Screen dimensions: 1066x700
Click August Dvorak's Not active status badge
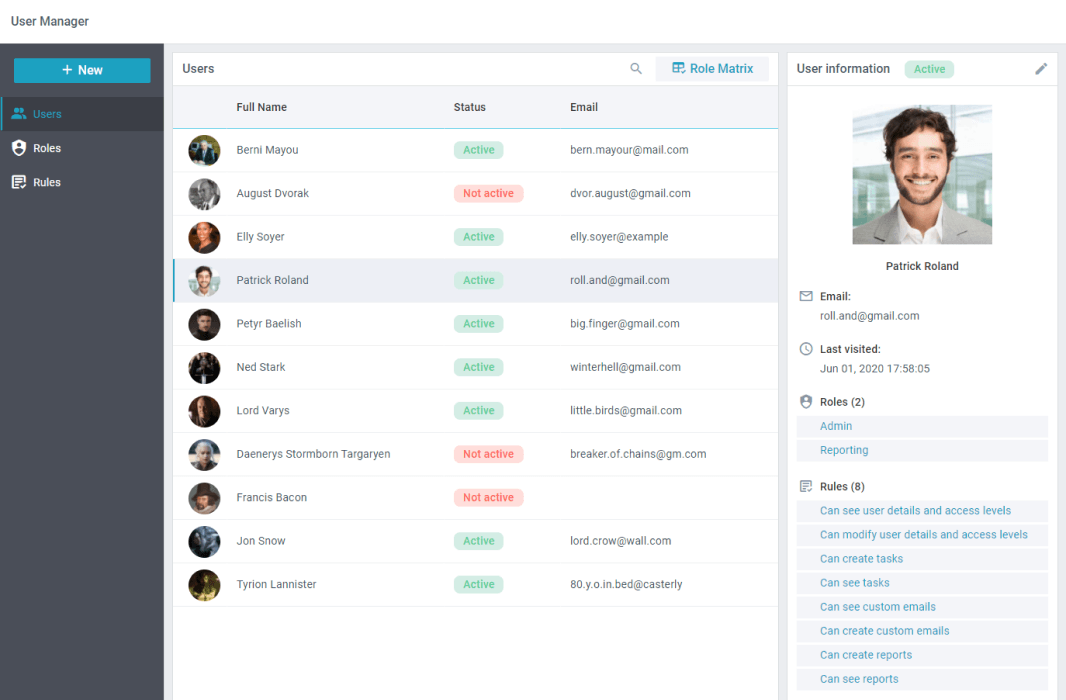click(488, 194)
